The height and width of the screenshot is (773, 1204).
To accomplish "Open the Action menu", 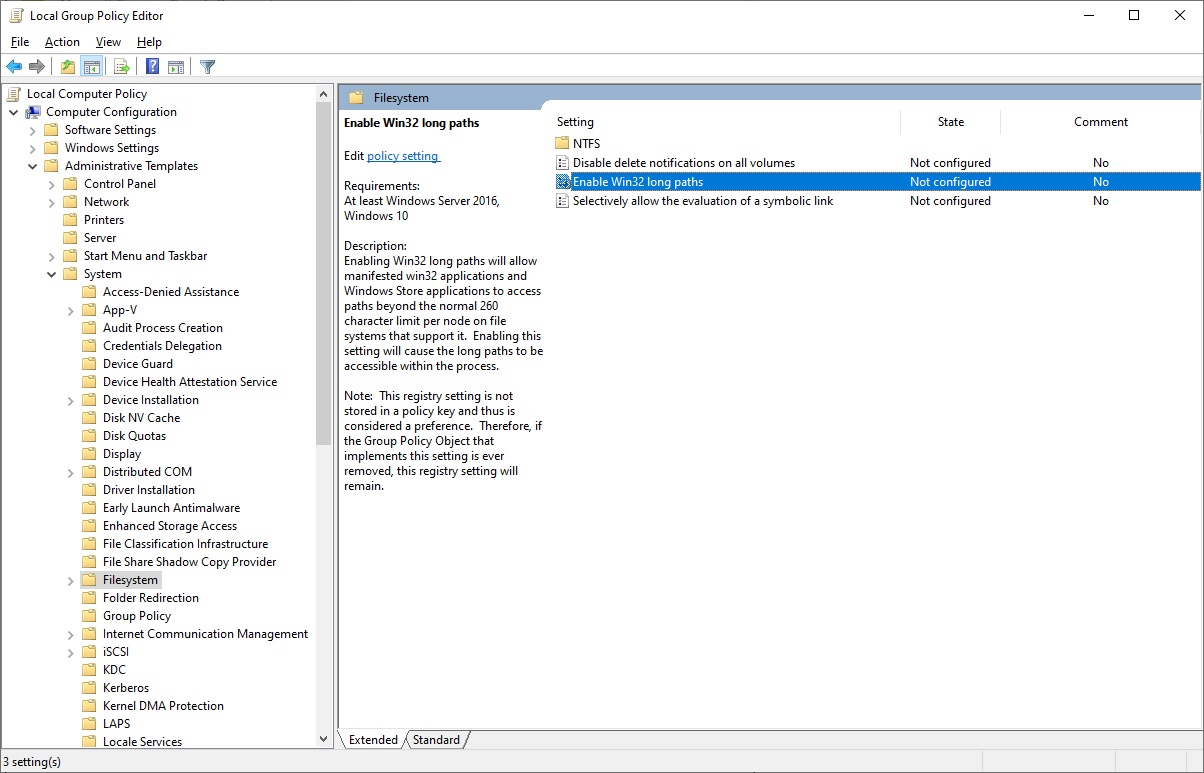I will click(62, 42).
